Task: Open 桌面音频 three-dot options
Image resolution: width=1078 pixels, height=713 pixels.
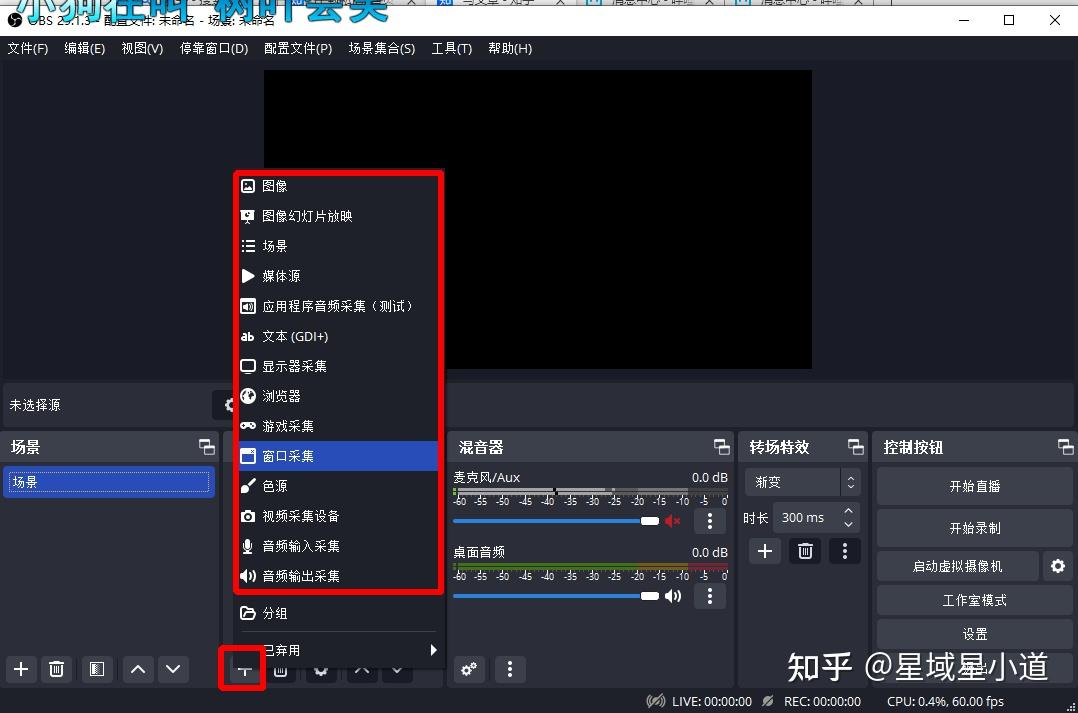Action: 710,596
